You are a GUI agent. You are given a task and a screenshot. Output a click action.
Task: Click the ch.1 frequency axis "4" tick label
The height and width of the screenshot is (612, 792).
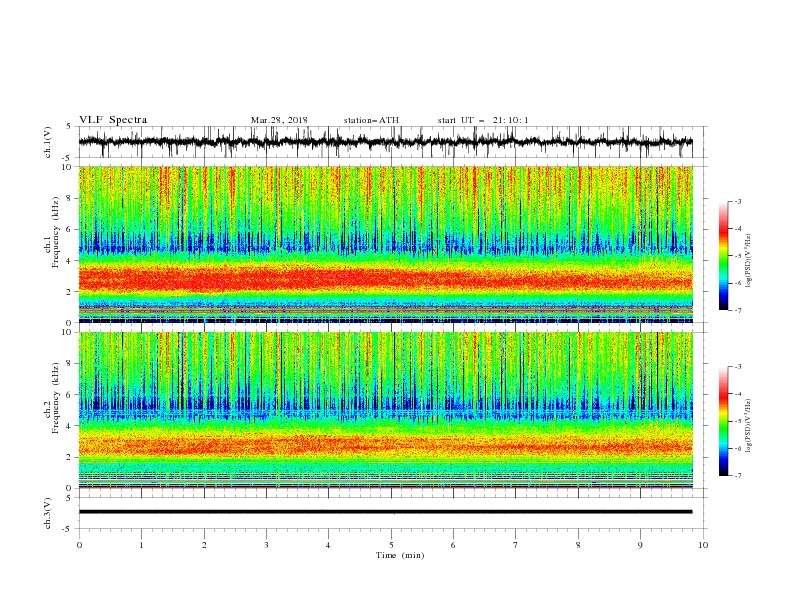click(x=70, y=261)
